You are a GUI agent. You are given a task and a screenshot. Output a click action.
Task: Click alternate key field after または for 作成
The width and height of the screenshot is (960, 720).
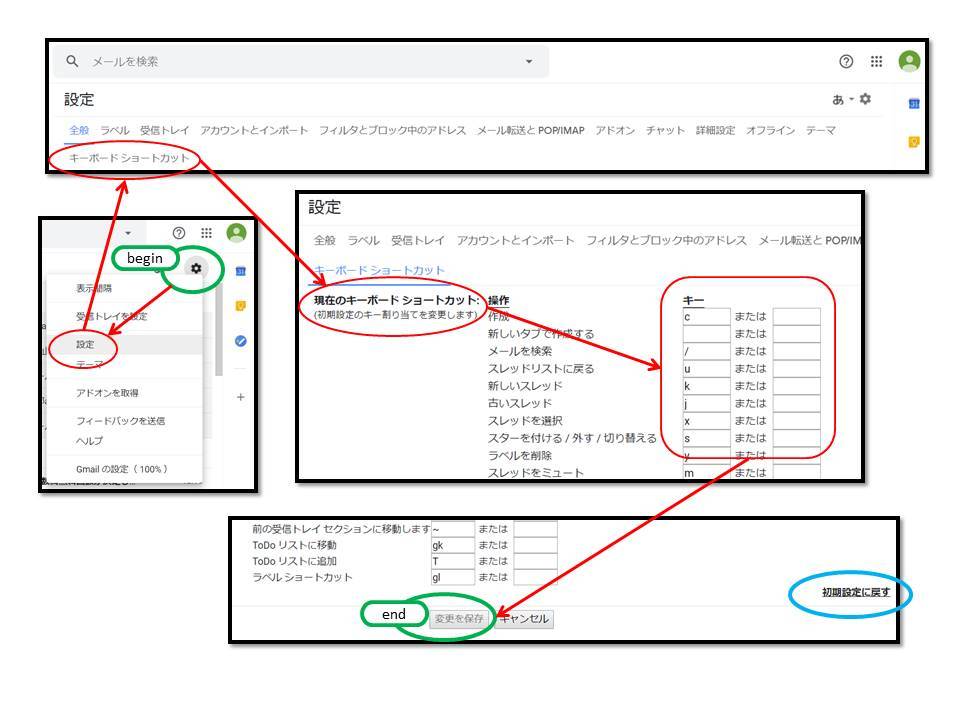click(x=797, y=317)
